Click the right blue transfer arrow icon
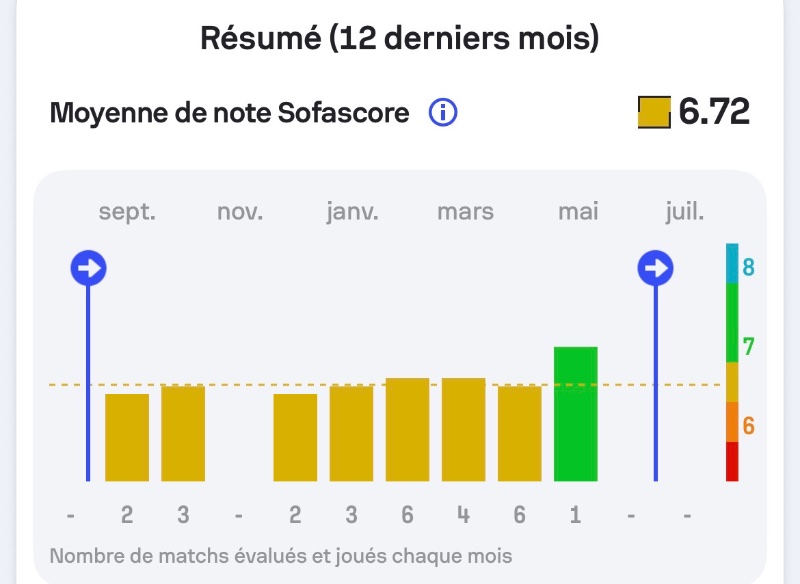The image size is (800, 584). (x=656, y=268)
